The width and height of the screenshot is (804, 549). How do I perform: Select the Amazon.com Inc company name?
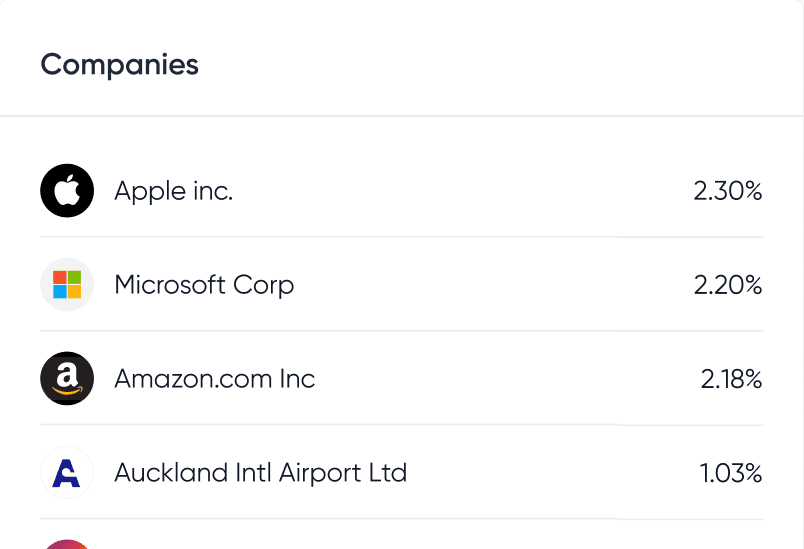(x=215, y=379)
